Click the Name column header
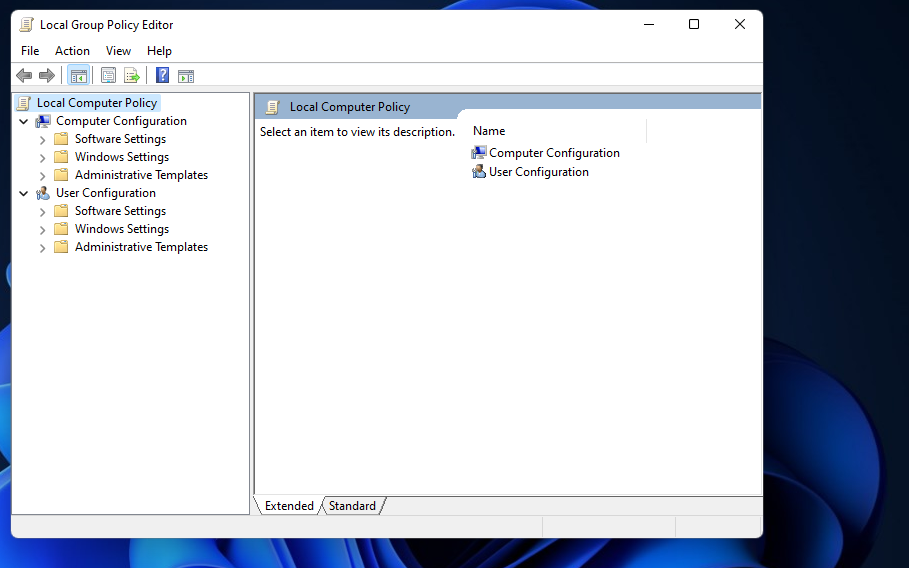 [x=489, y=131]
